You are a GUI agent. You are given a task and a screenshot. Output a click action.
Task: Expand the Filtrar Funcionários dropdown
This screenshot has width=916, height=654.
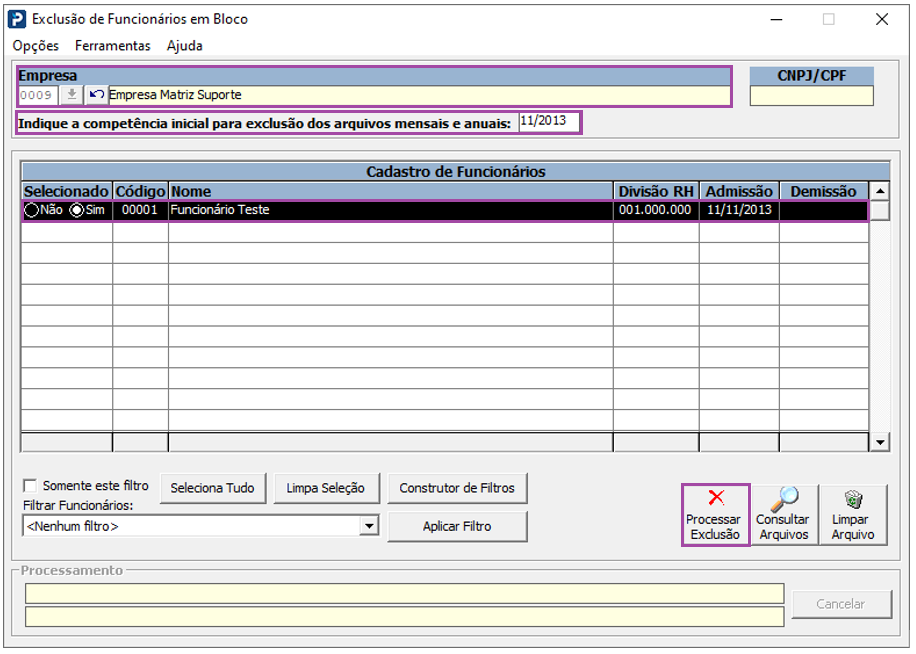coord(369,526)
